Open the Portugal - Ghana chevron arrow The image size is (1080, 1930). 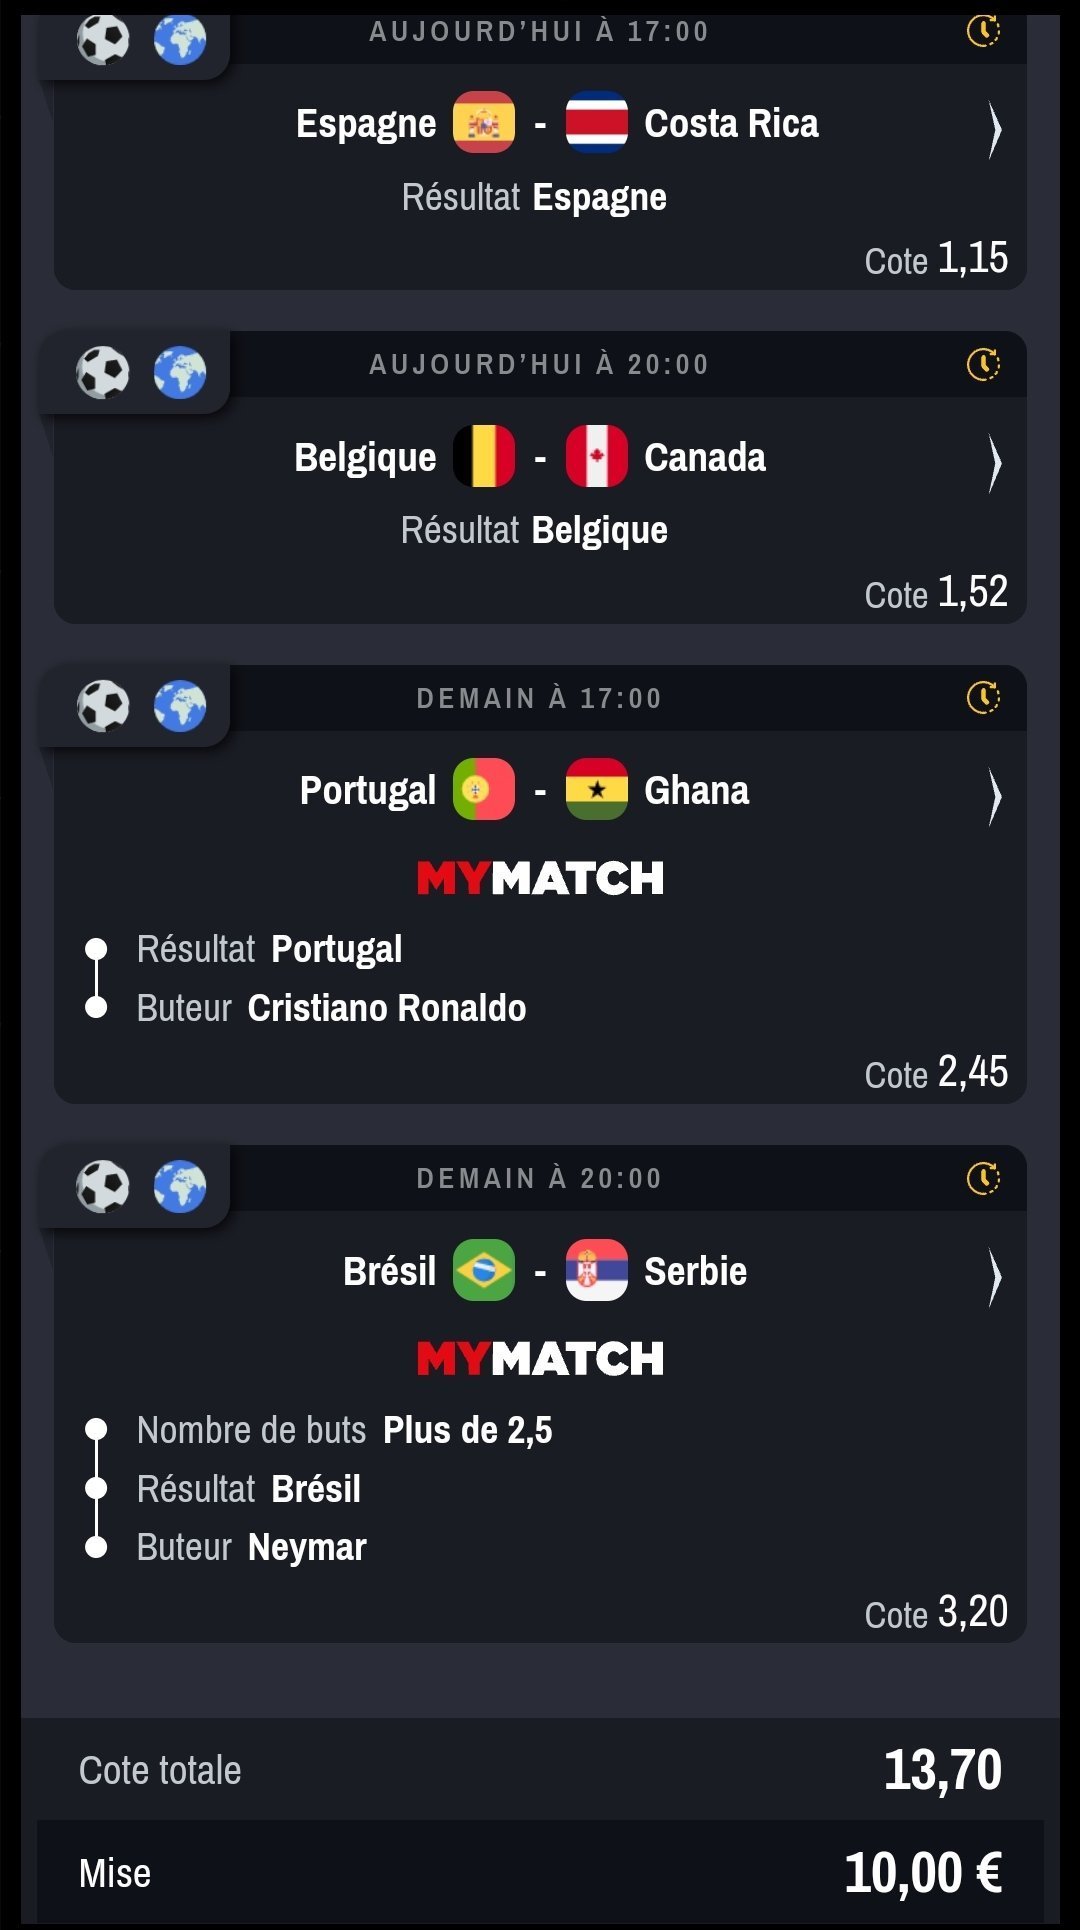[993, 797]
